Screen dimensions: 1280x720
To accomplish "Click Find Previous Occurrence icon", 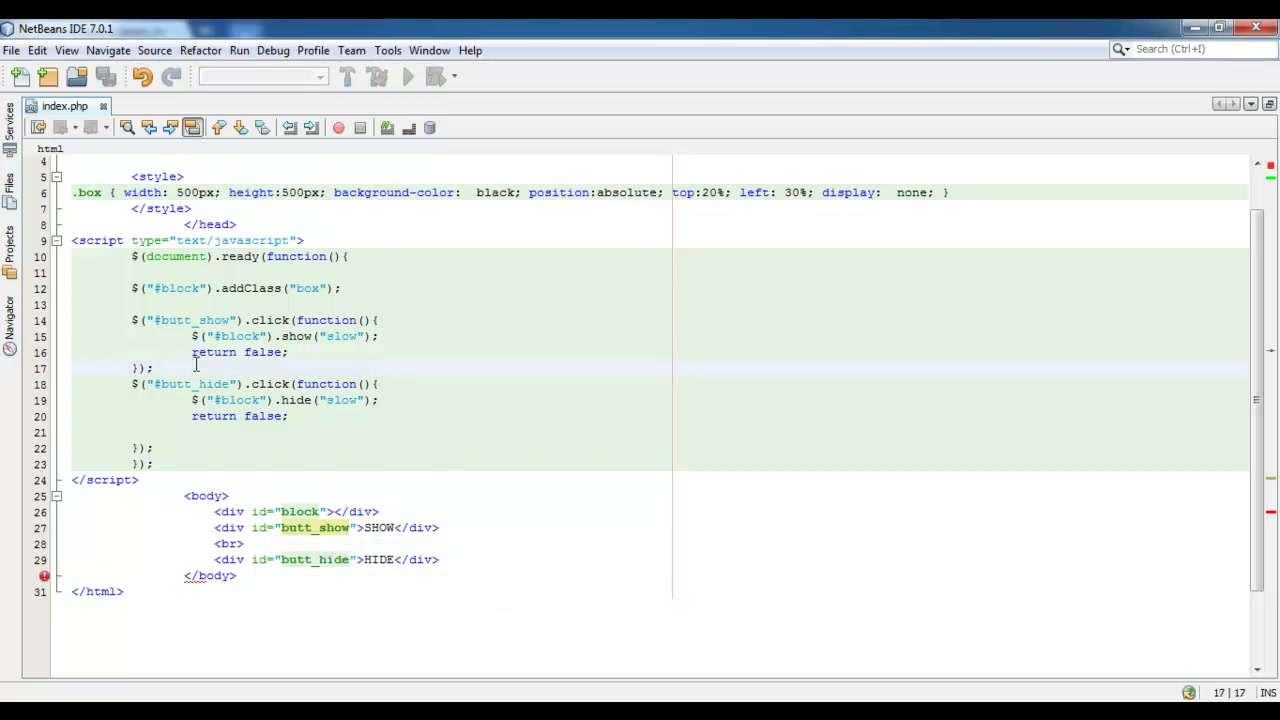I will click(x=149, y=128).
